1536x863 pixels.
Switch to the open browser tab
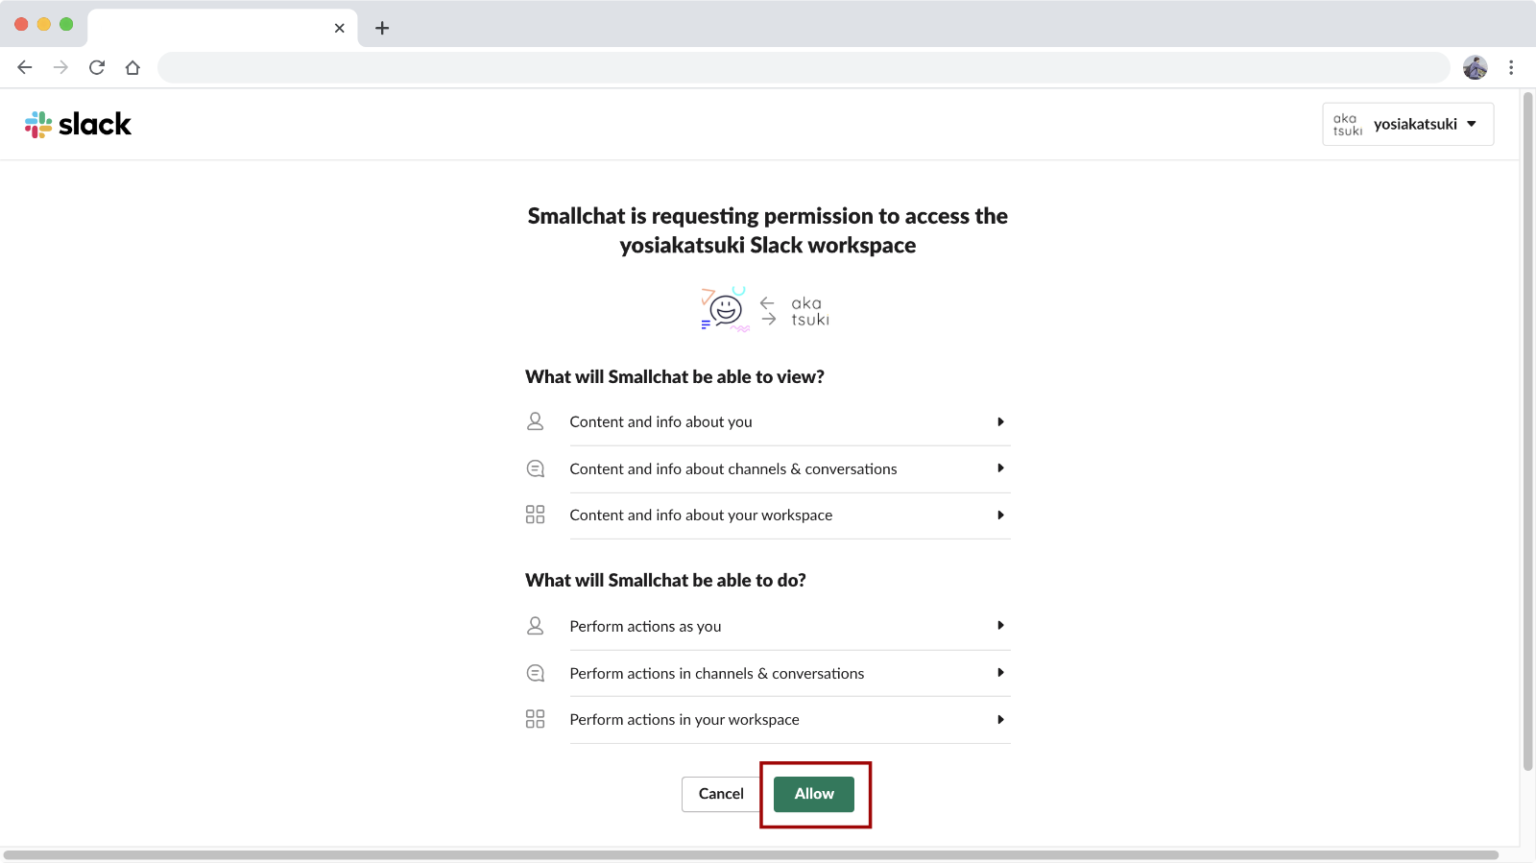point(210,27)
